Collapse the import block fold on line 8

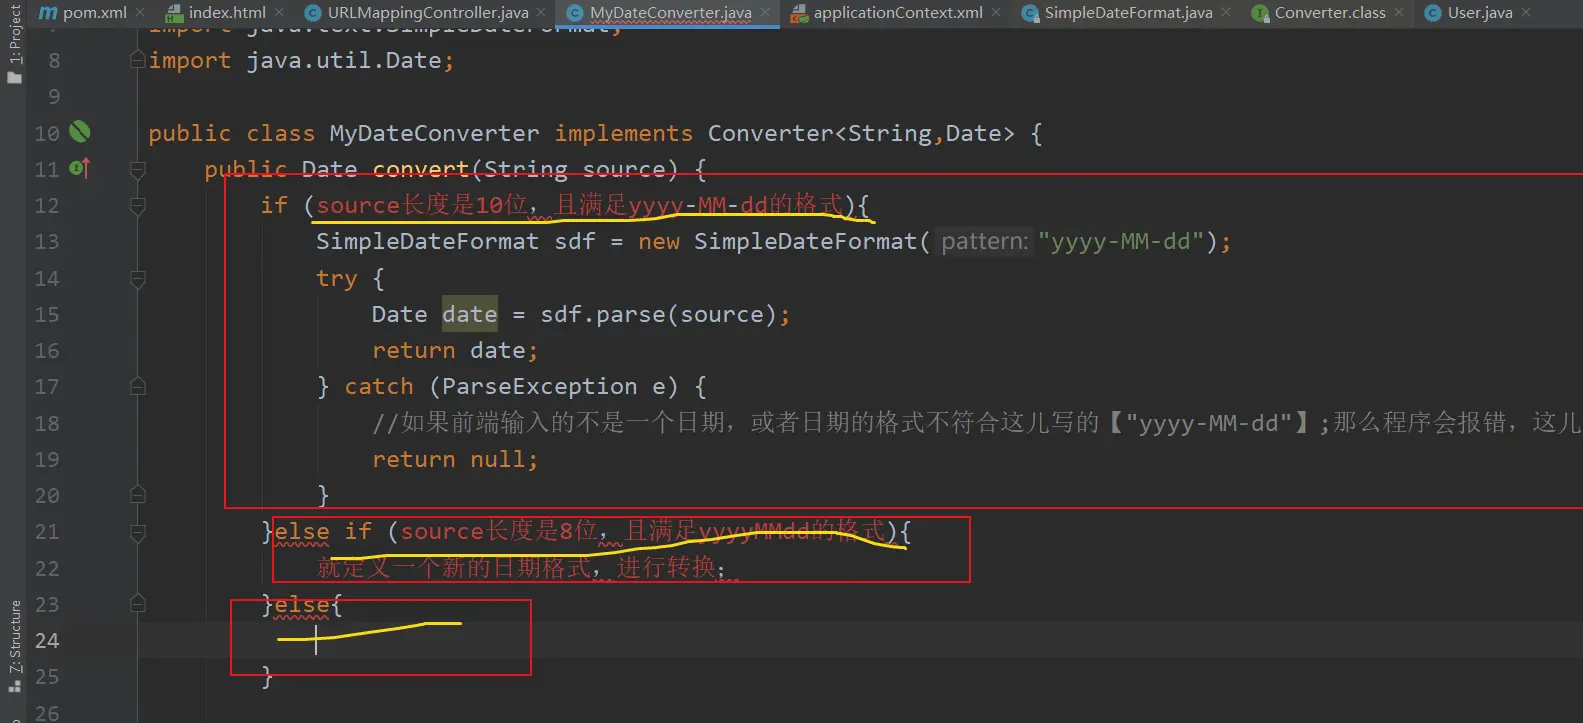pyautogui.click(x=138, y=61)
